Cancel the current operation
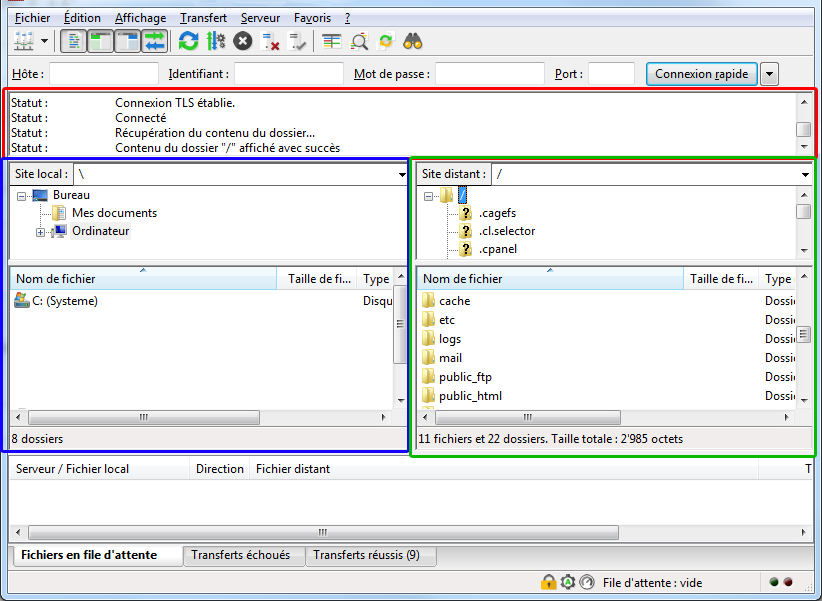This screenshot has height=601, width=822. [240, 41]
